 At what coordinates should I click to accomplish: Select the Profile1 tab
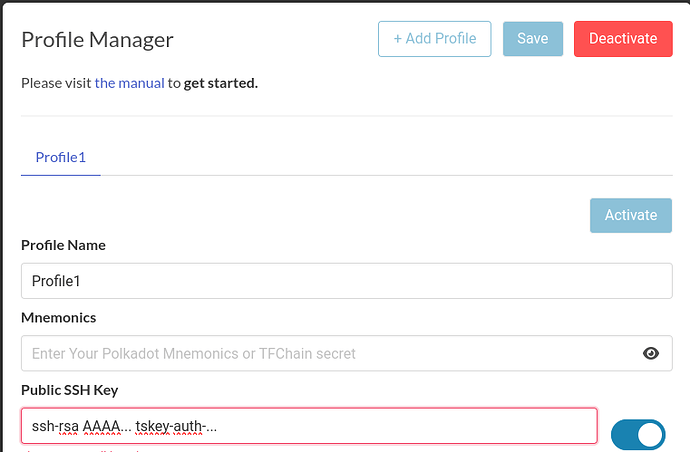click(61, 158)
